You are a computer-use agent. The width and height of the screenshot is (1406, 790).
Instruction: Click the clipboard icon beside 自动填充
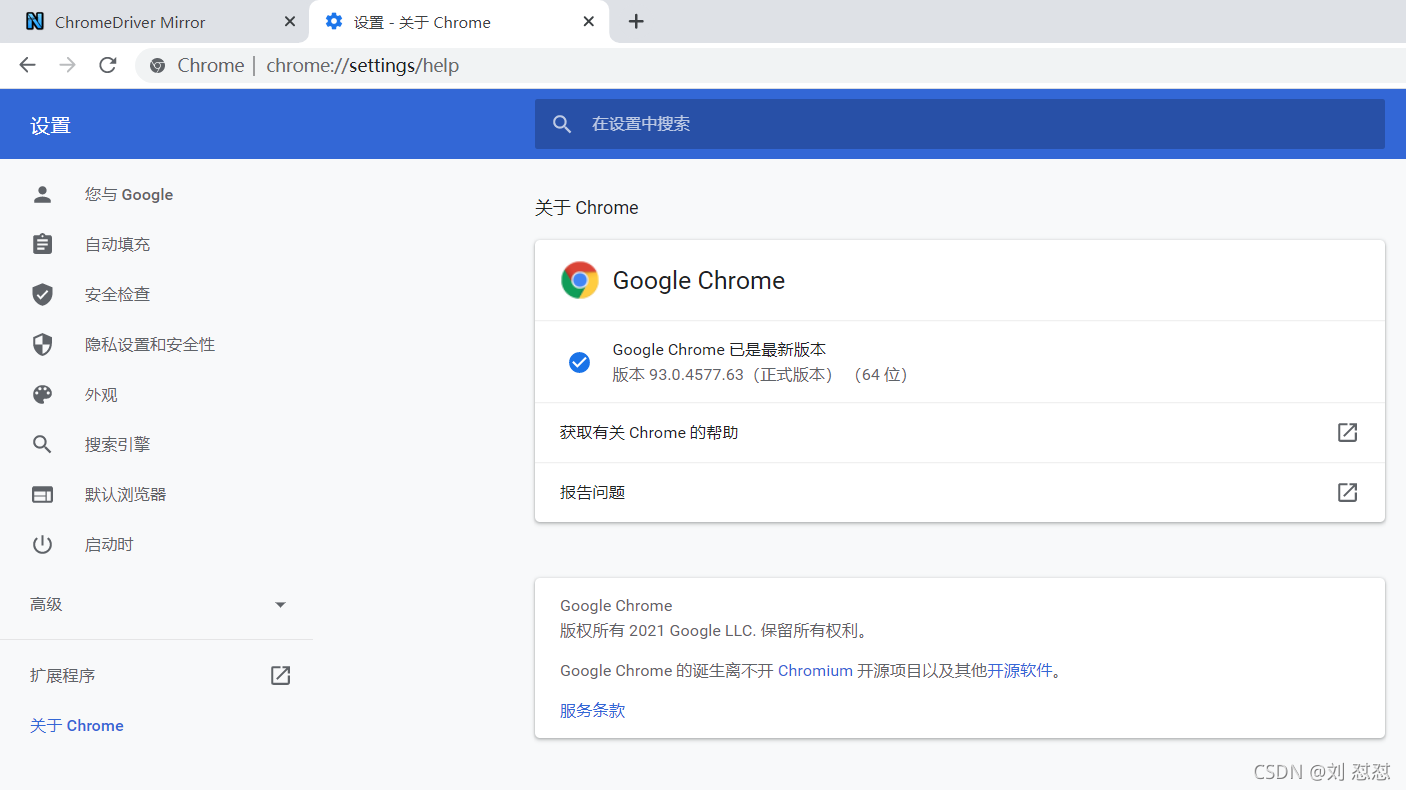[x=42, y=244]
